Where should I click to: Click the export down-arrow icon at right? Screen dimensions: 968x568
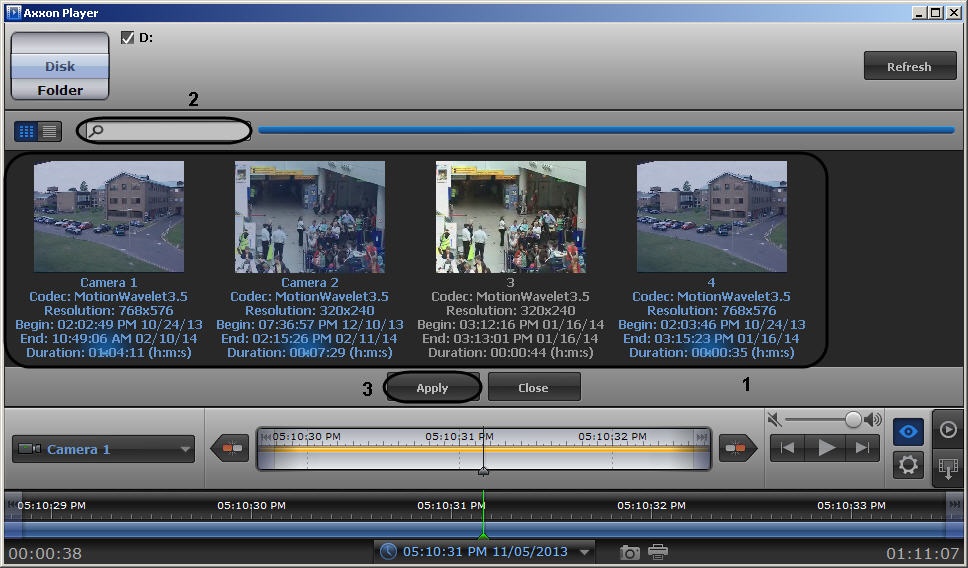point(947,467)
